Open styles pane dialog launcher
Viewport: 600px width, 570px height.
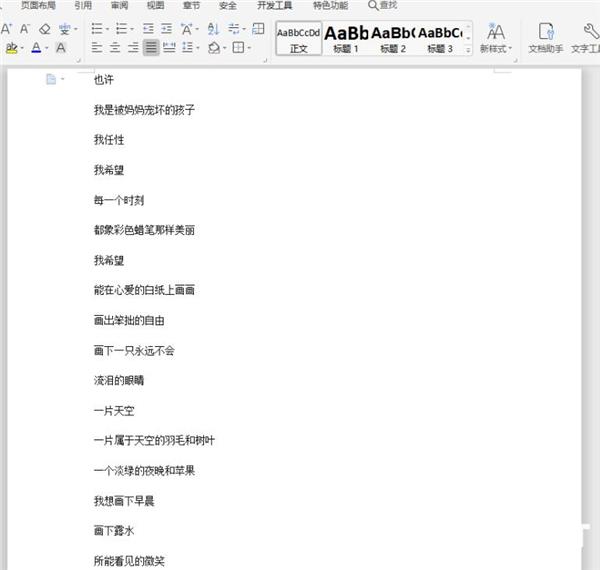[515, 60]
